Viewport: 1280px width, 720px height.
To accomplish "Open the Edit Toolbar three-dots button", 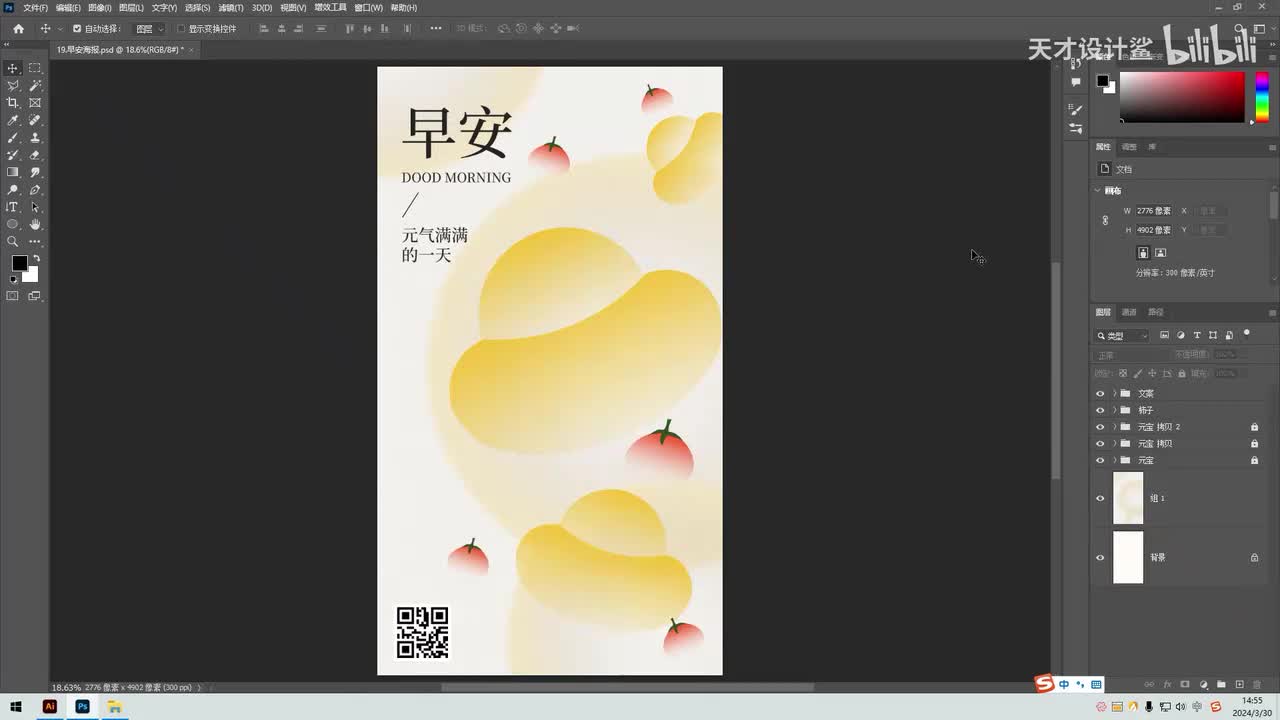I will (35, 241).
